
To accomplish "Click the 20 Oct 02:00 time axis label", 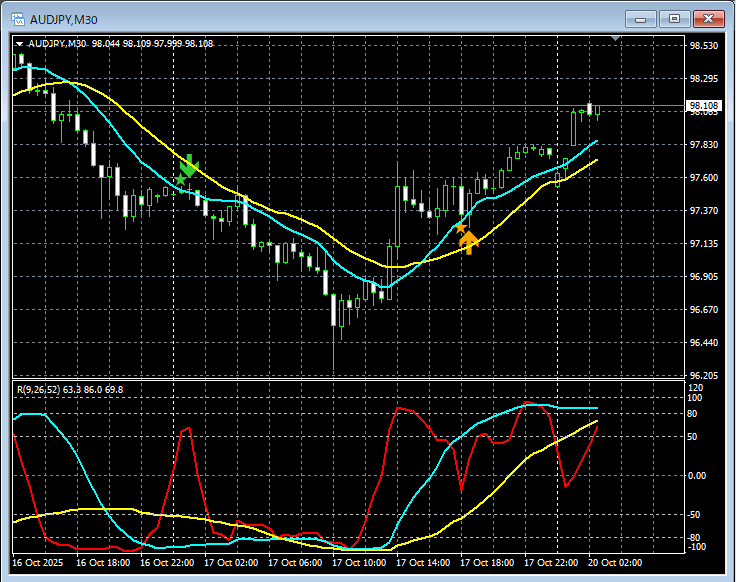I will (x=614, y=564).
